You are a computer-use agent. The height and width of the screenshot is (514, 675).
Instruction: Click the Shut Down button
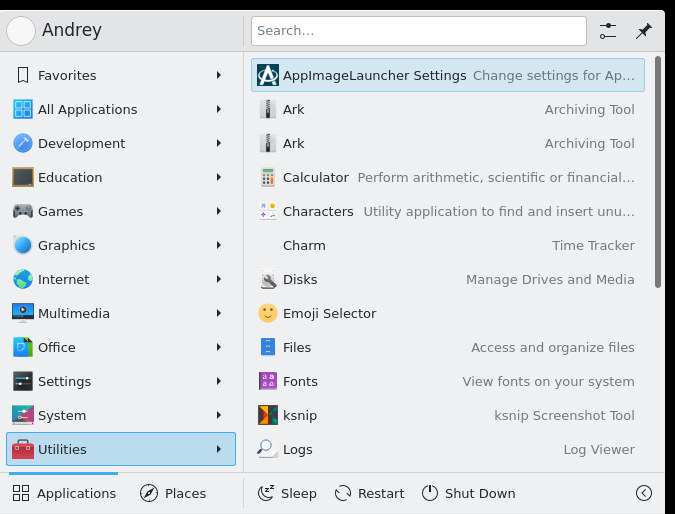[x=468, y=493]
